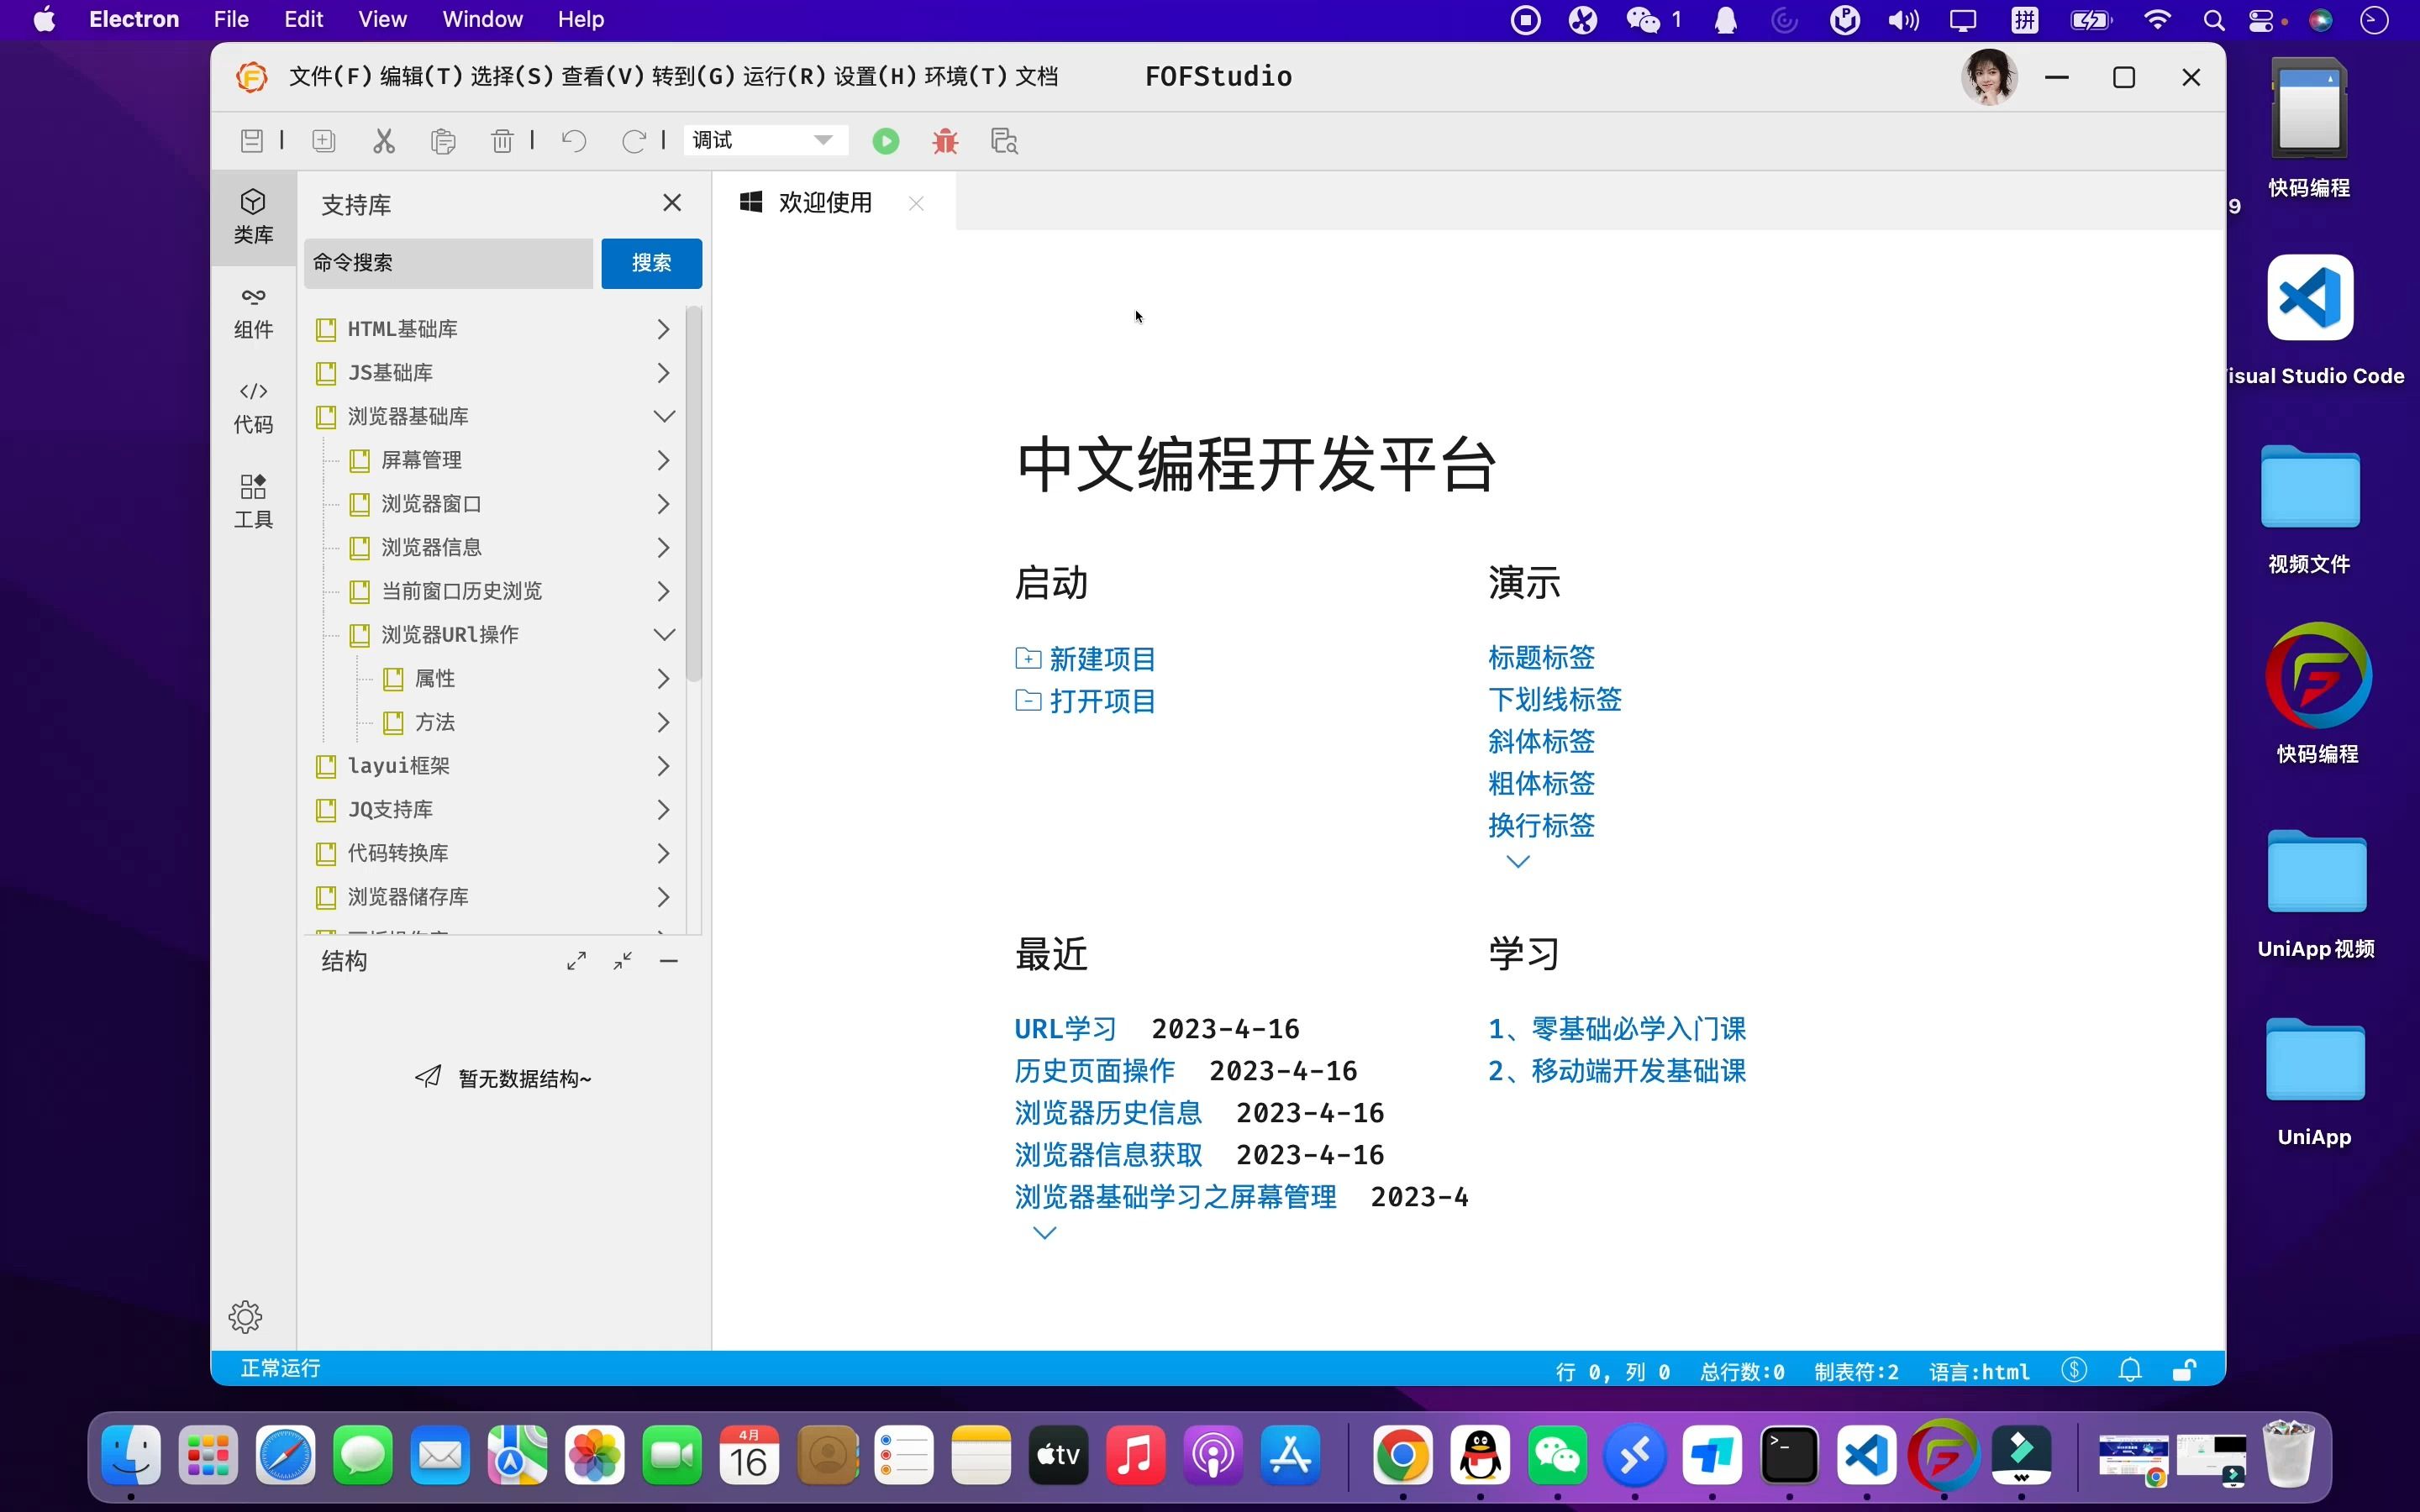The image size is (2420, 1512).
Task: Expand the layui框架 tree node
Action: point(663,766)
